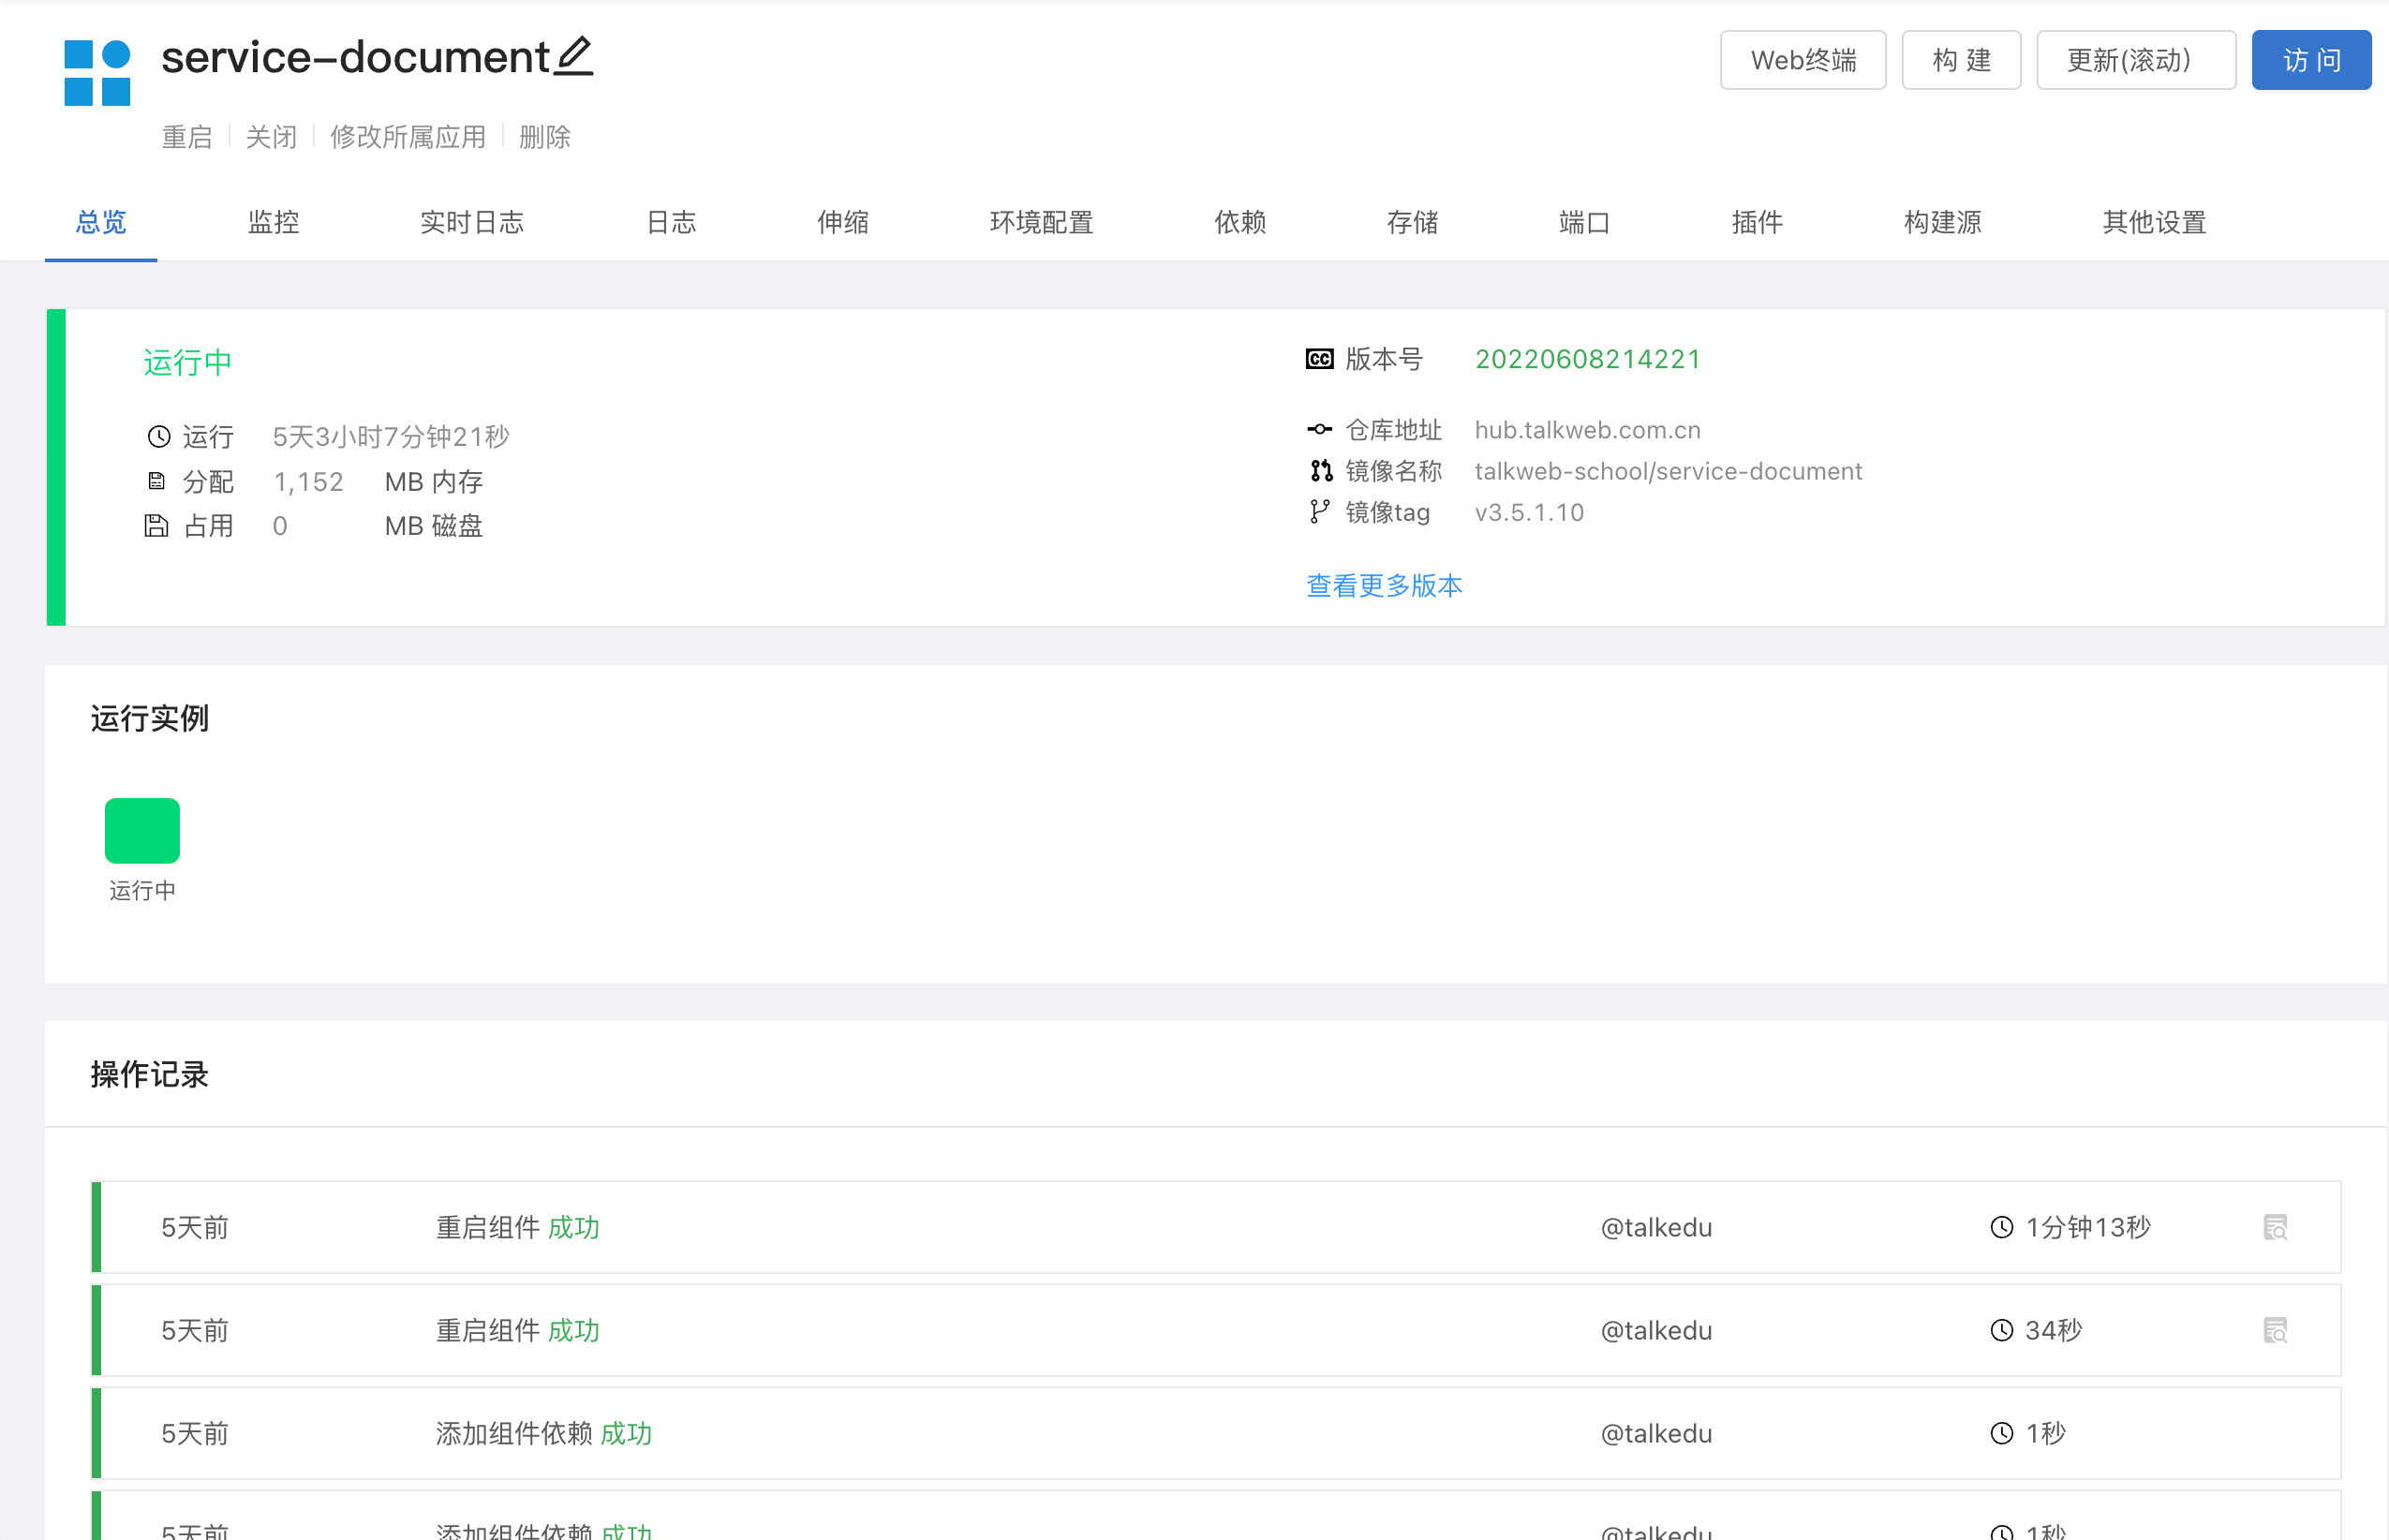Click the 运行中 status heading
2389x1540 pixels.
(187, 362)
